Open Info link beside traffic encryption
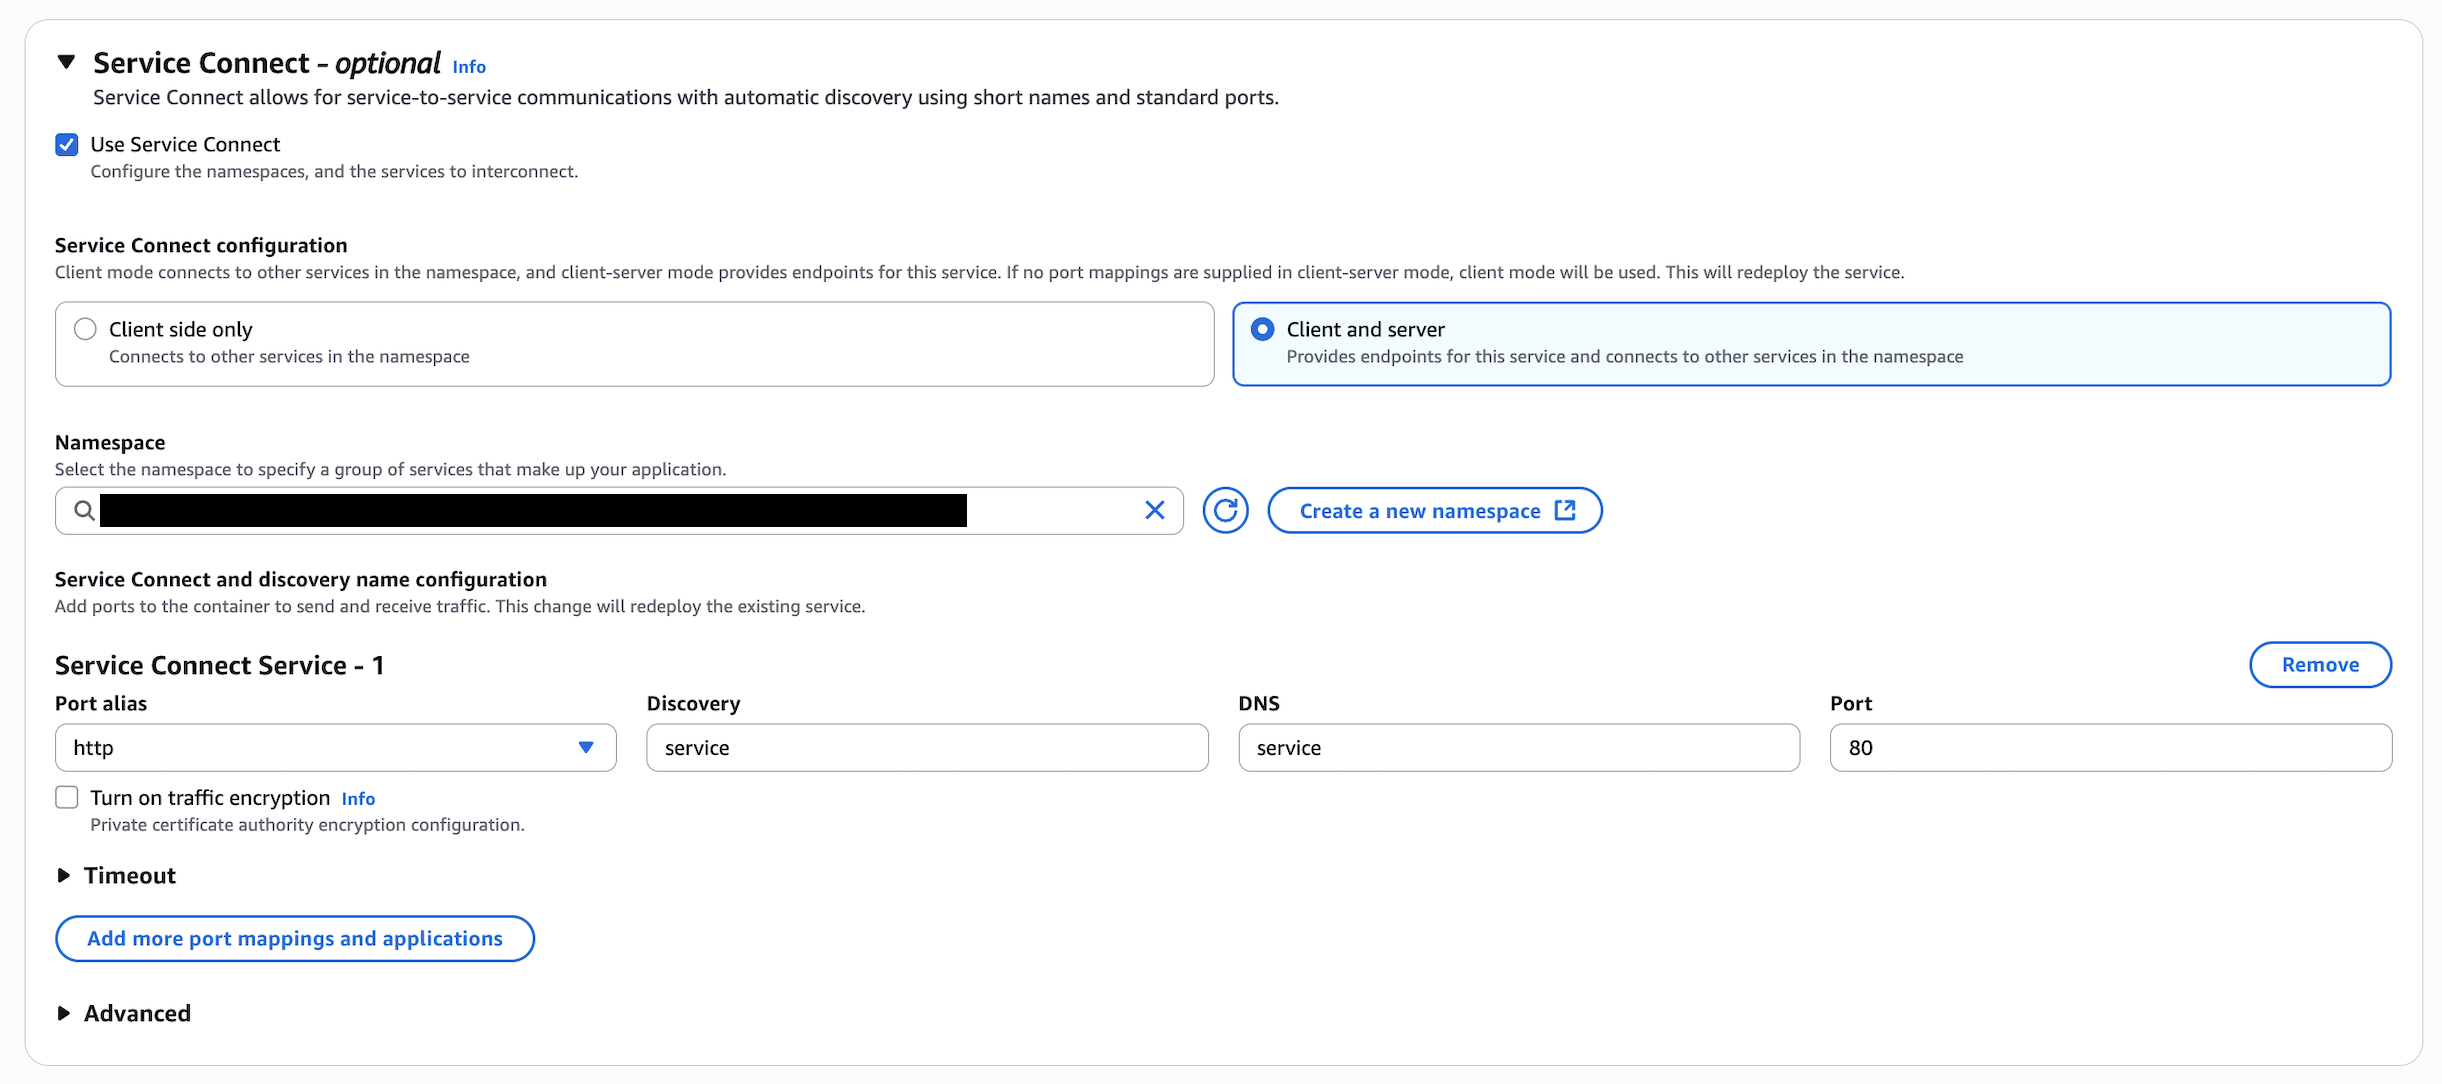This screenshot has height=1084, width=2442. 358,799
